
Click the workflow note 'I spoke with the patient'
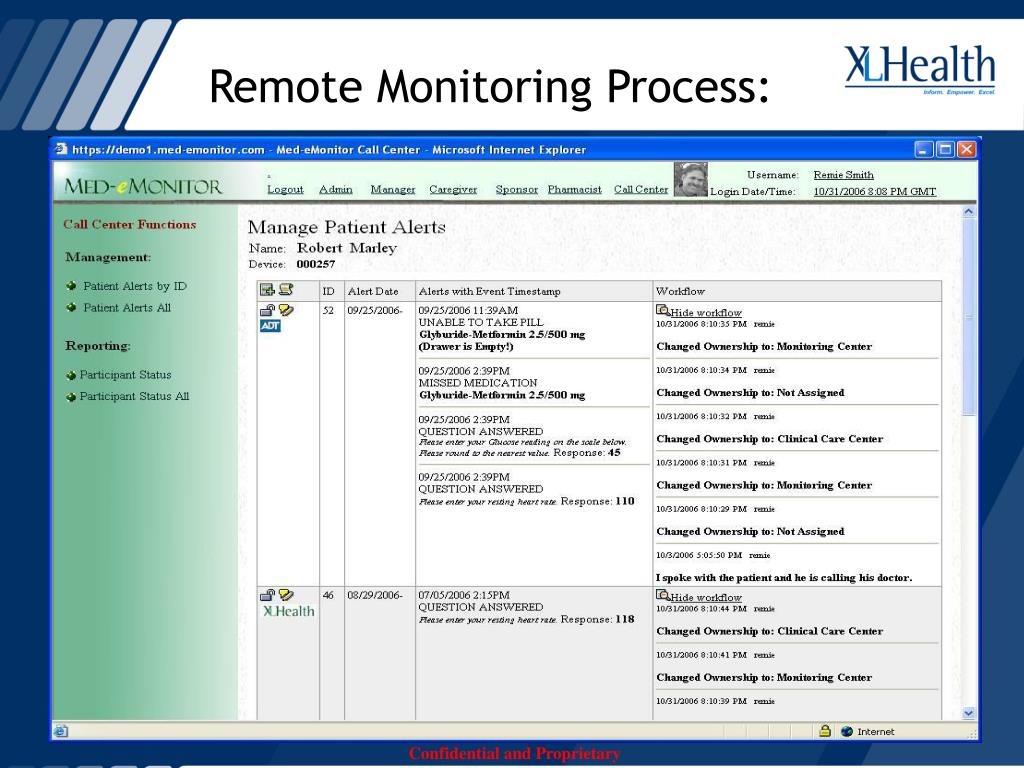pos(784,577)
